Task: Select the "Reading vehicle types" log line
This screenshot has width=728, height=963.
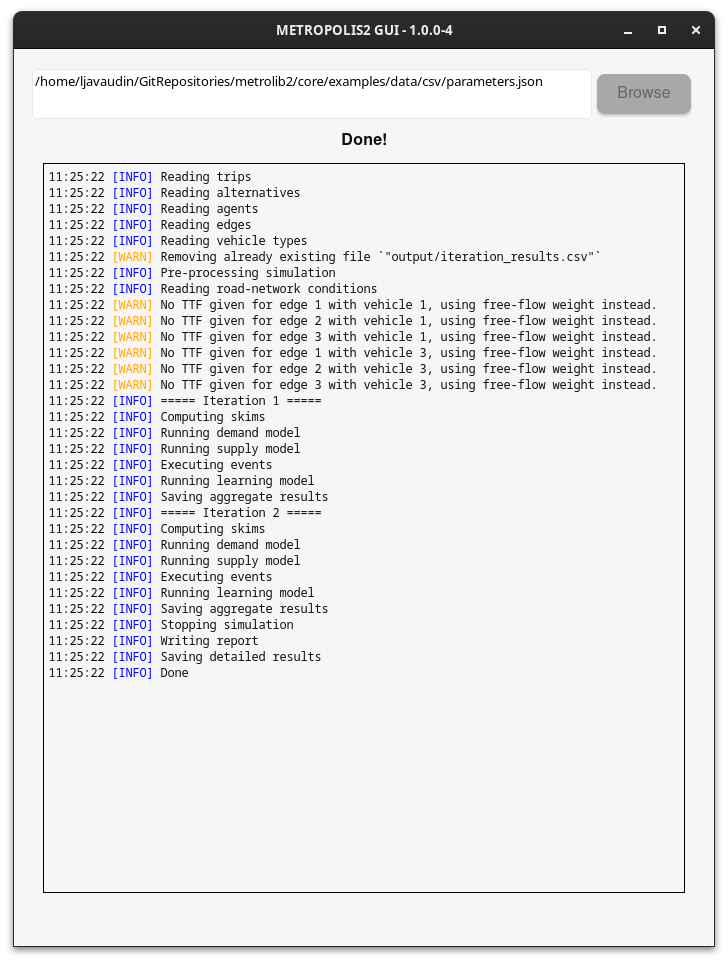Action: (x=178, y=241)
